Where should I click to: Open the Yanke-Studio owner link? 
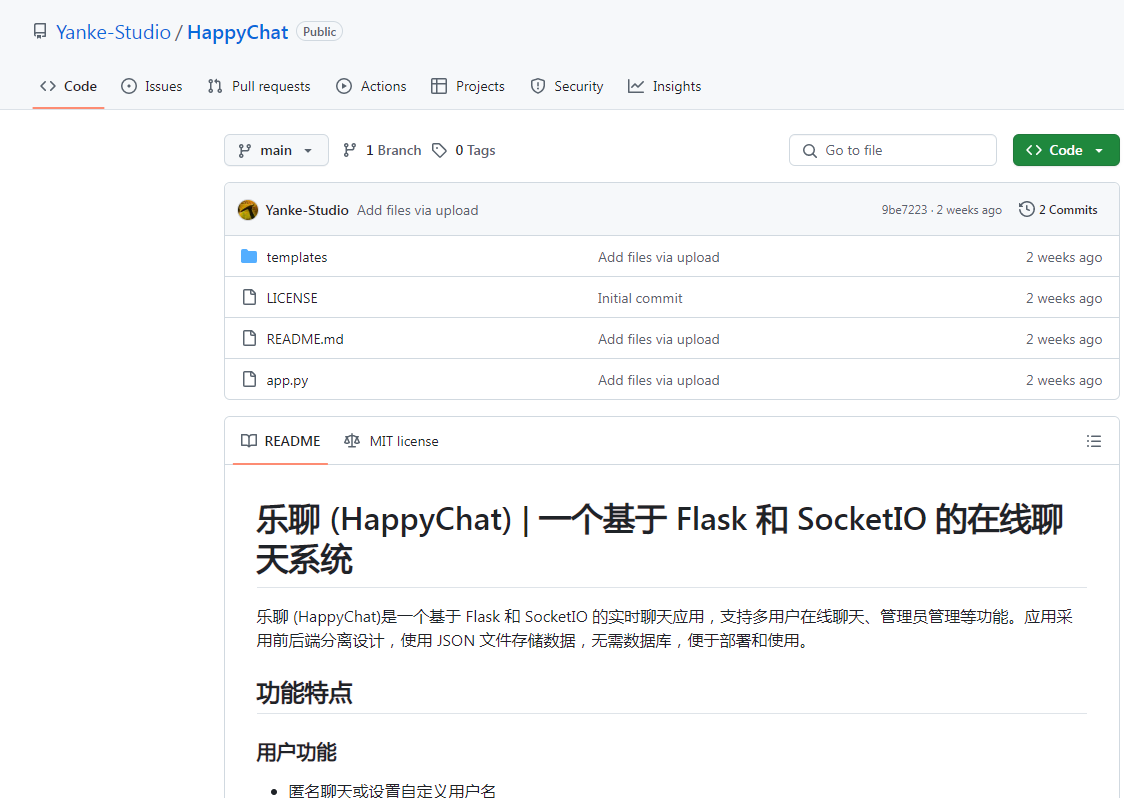[113, 32]
